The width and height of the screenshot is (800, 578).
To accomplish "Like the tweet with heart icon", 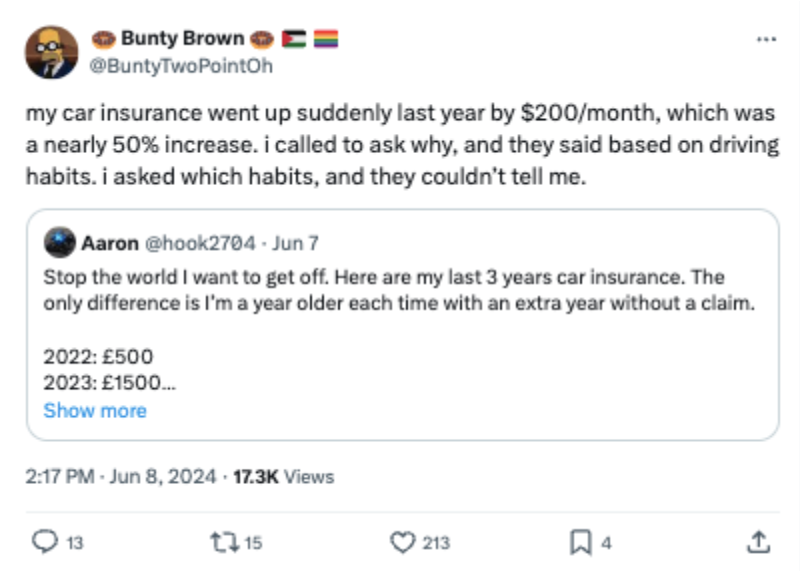I will tap(401, 542).
